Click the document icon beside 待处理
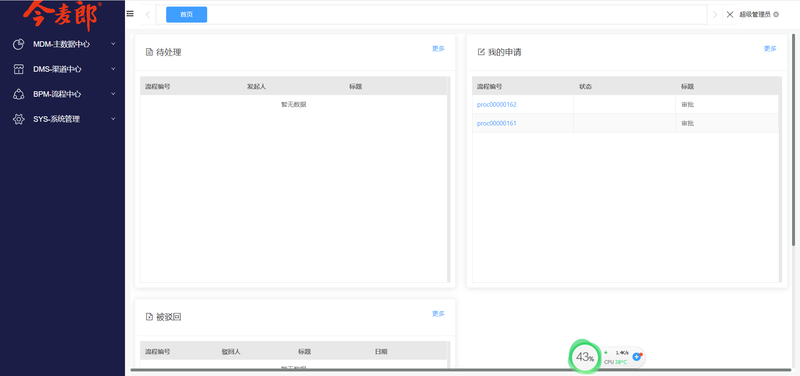This screenshot has width=800, height=376. point(149,52)
